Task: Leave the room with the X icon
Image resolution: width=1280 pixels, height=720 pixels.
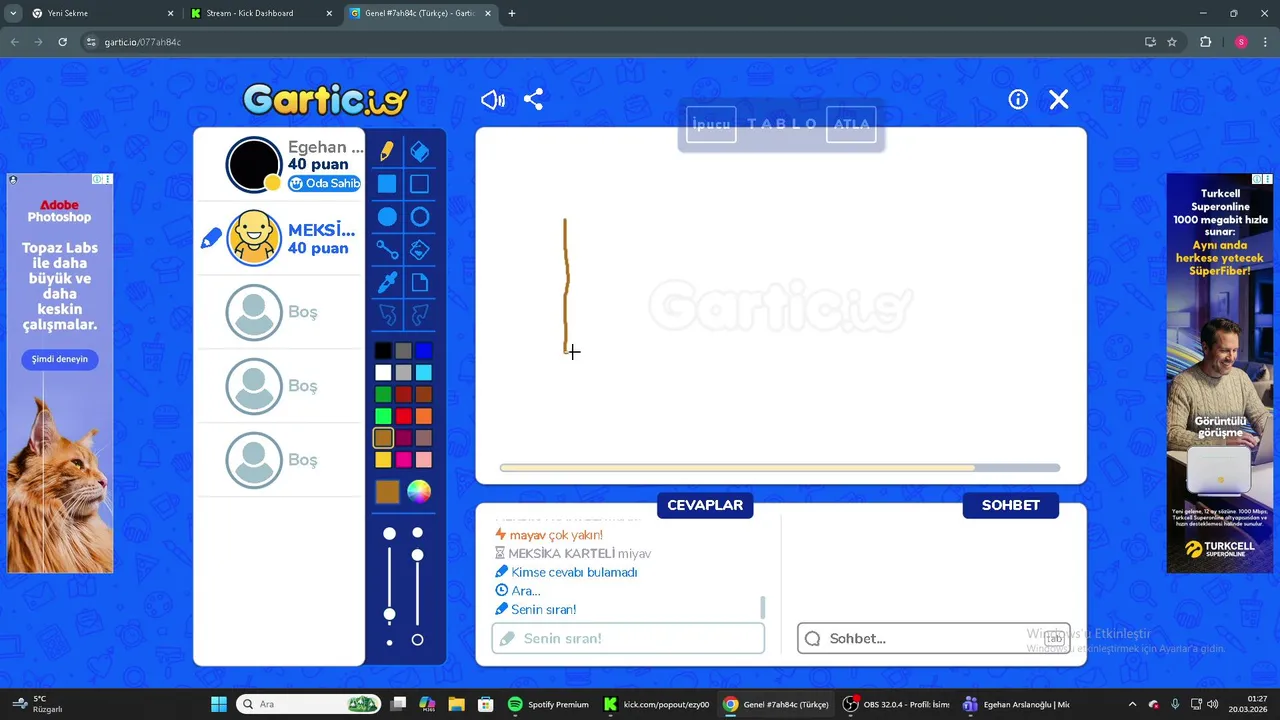Action: tap(1059, 100)
